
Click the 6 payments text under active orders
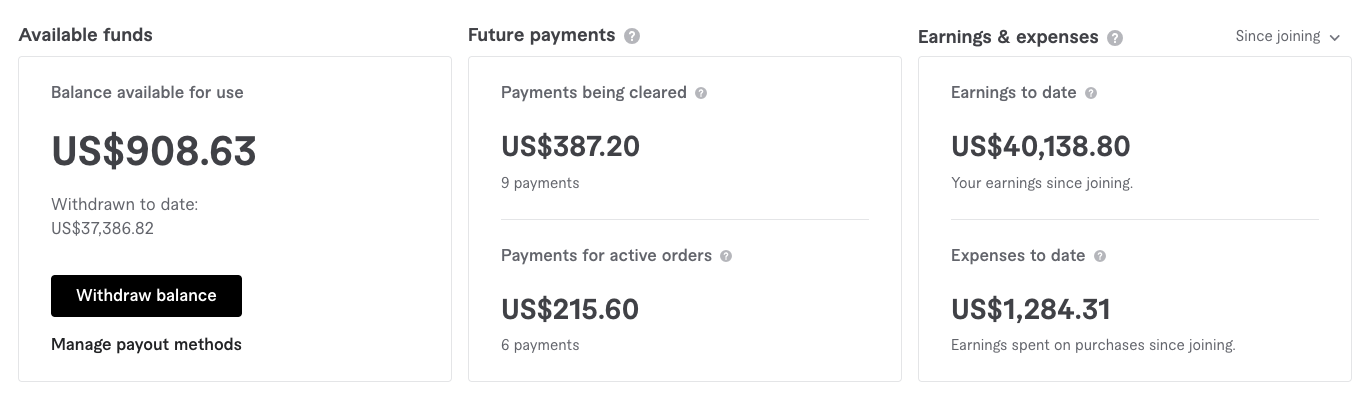[x=540, y=345]
